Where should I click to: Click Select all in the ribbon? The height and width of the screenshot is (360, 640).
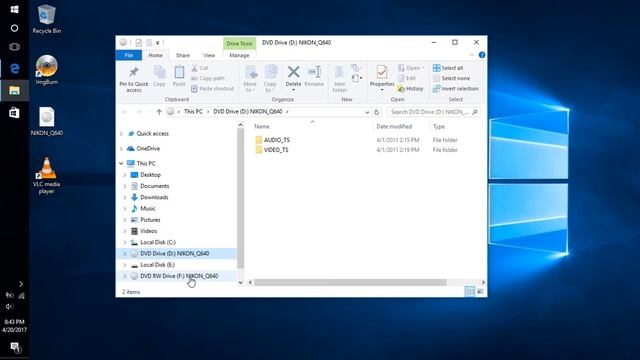(448, 68)
